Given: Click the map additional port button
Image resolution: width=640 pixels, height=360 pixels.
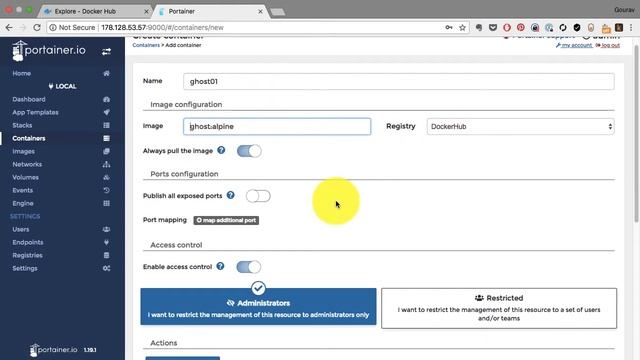Looking at the screenshot, I should click(226, 220).
